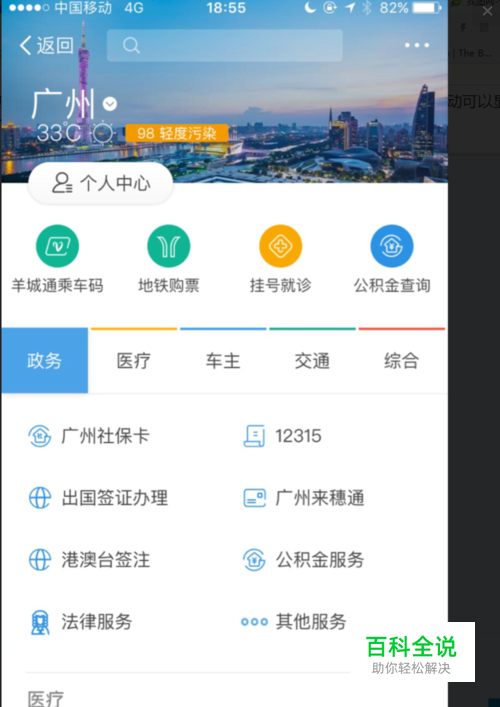Image resolution: width=500 pixels, height=707 pixels.
Task: Expand the 广州 city dropdown arrow
Action: [x=110, y=104]
